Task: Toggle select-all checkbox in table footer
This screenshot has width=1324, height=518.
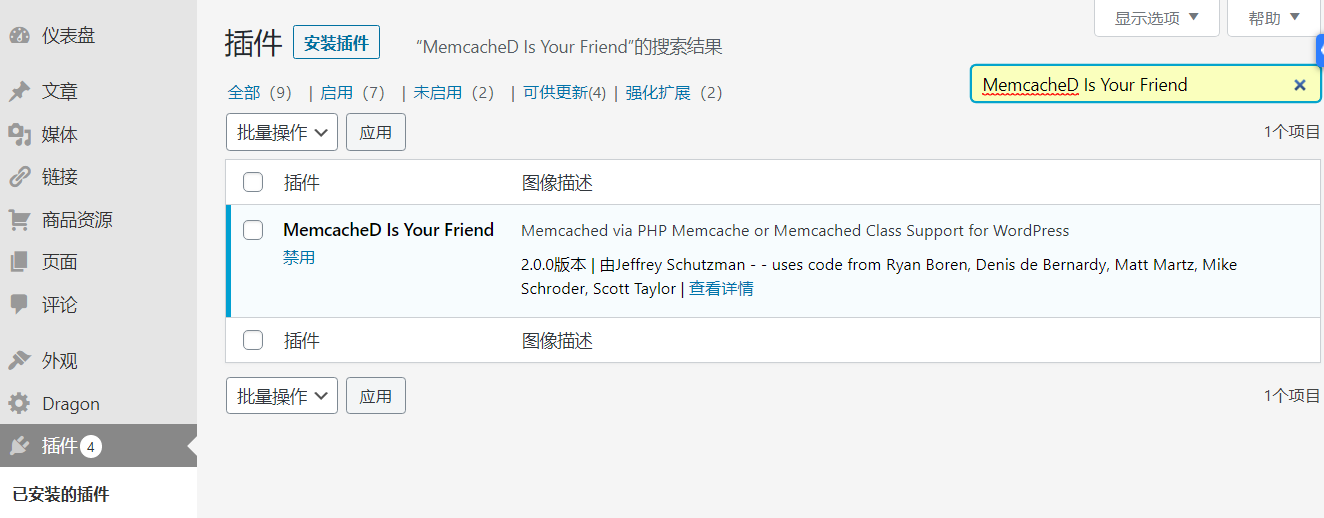Action: [253, 340]
